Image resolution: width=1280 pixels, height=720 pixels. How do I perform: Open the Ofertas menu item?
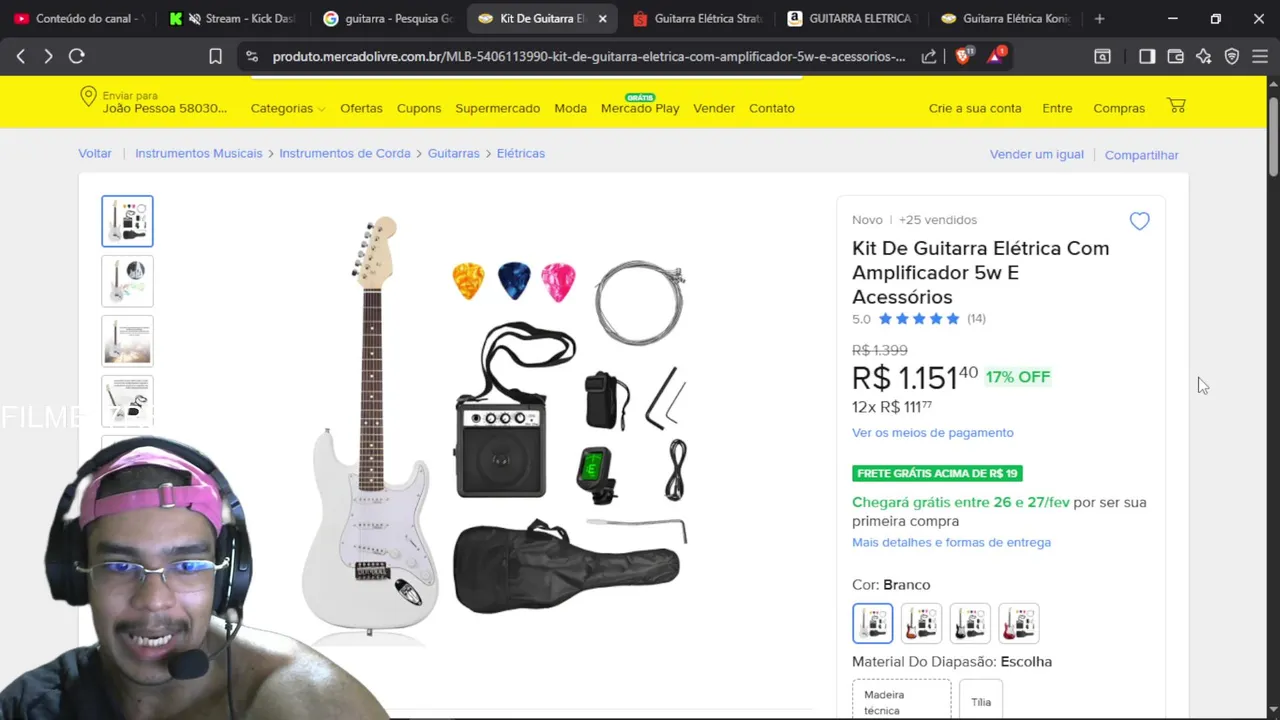point(361,108)
